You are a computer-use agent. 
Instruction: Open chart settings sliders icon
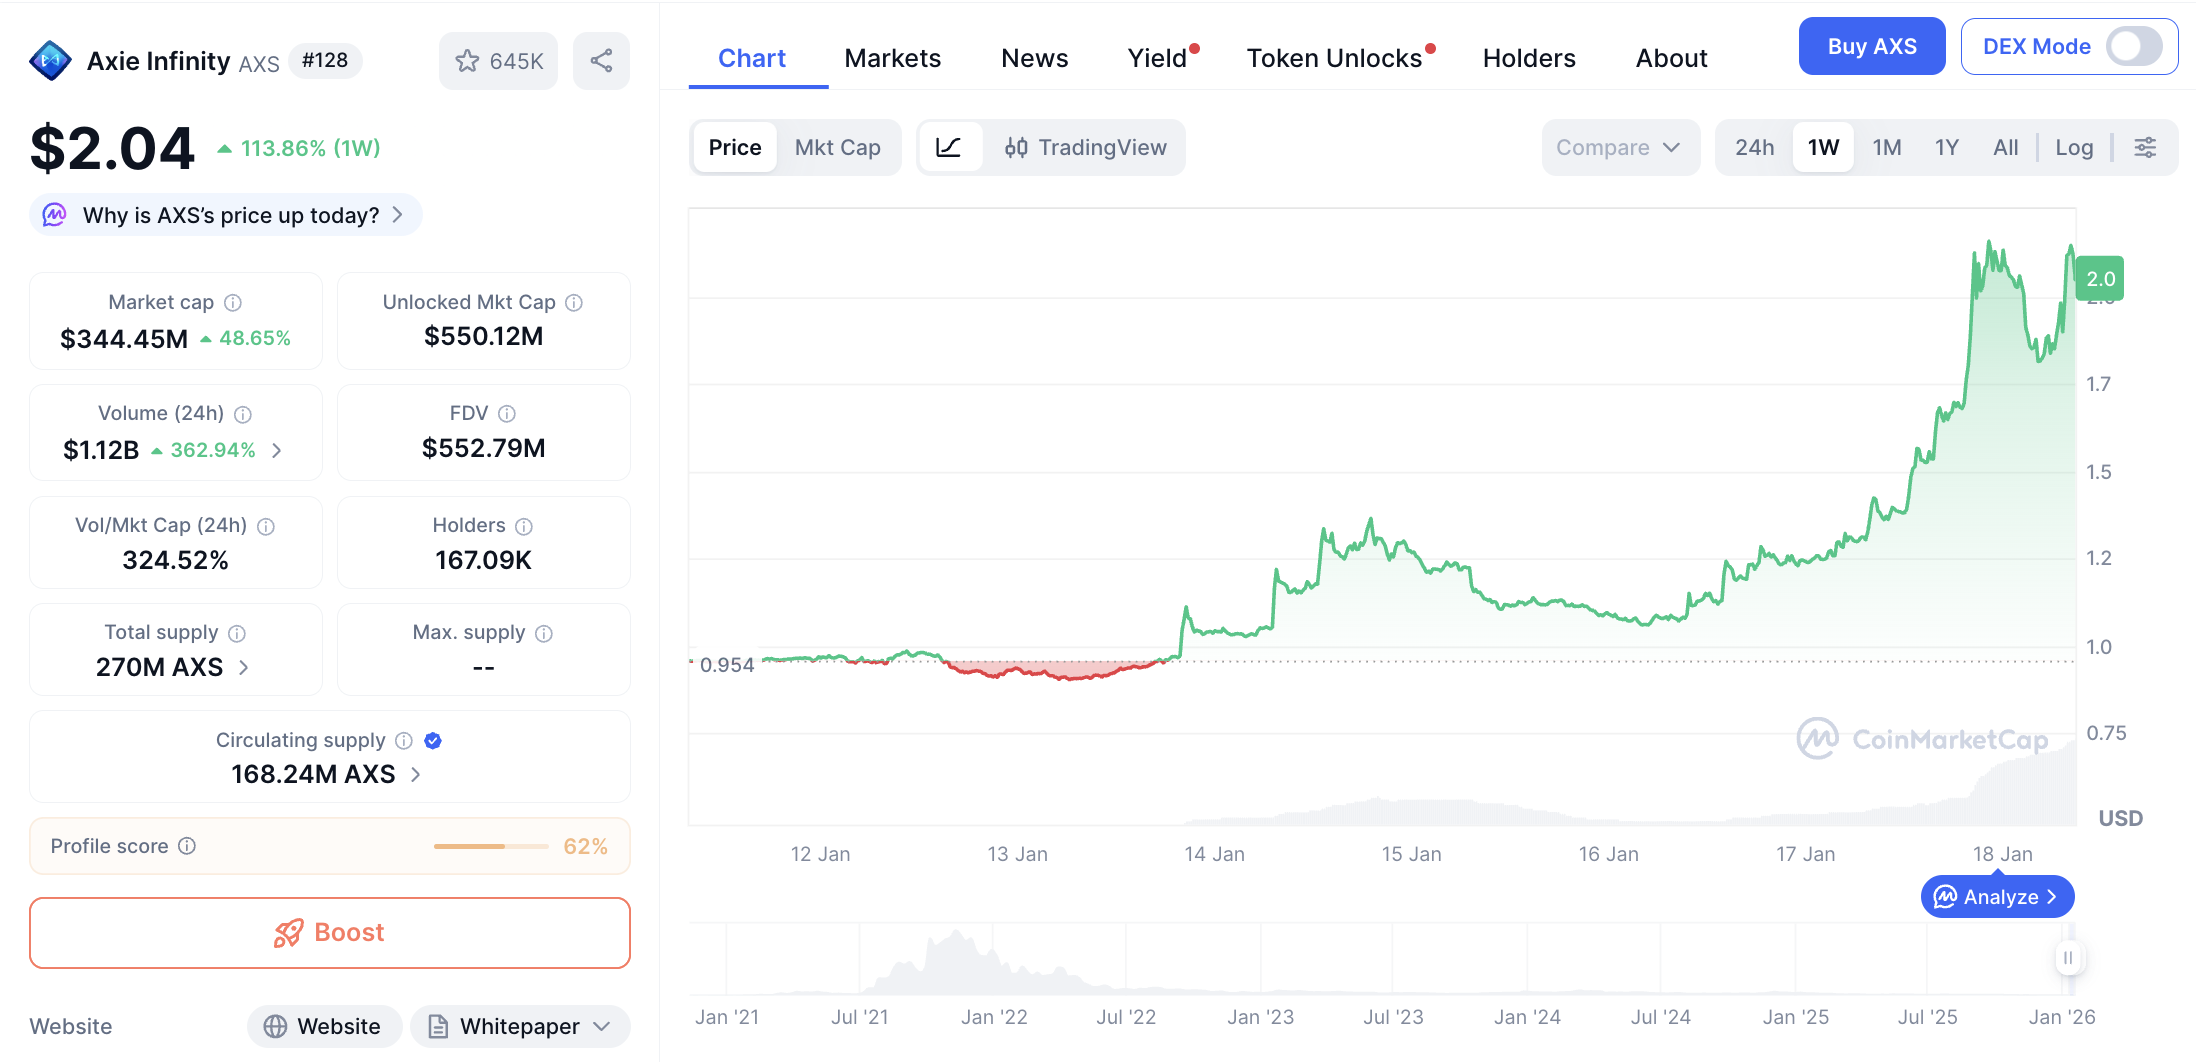(2145, 148)
